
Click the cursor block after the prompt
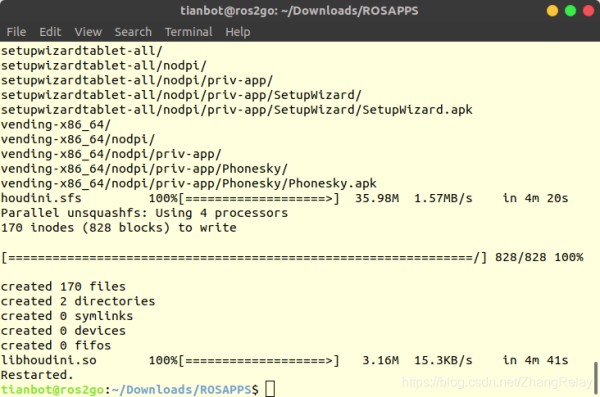tap(270, 389)
